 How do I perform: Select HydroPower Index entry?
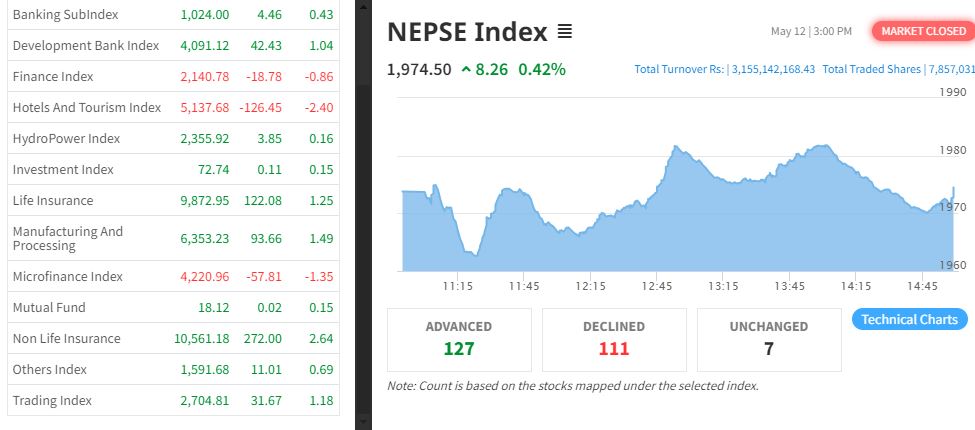click(x=66, y=139)
